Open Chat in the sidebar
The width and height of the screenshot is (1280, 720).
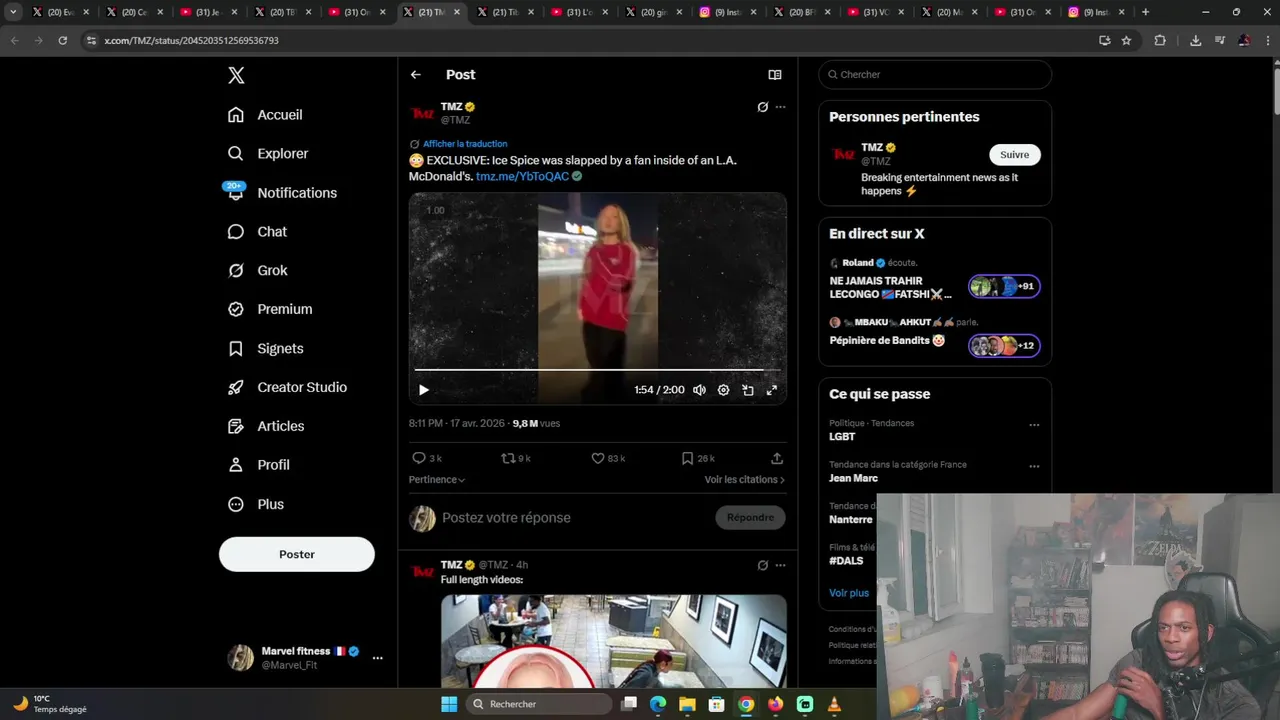pos(257,232)
